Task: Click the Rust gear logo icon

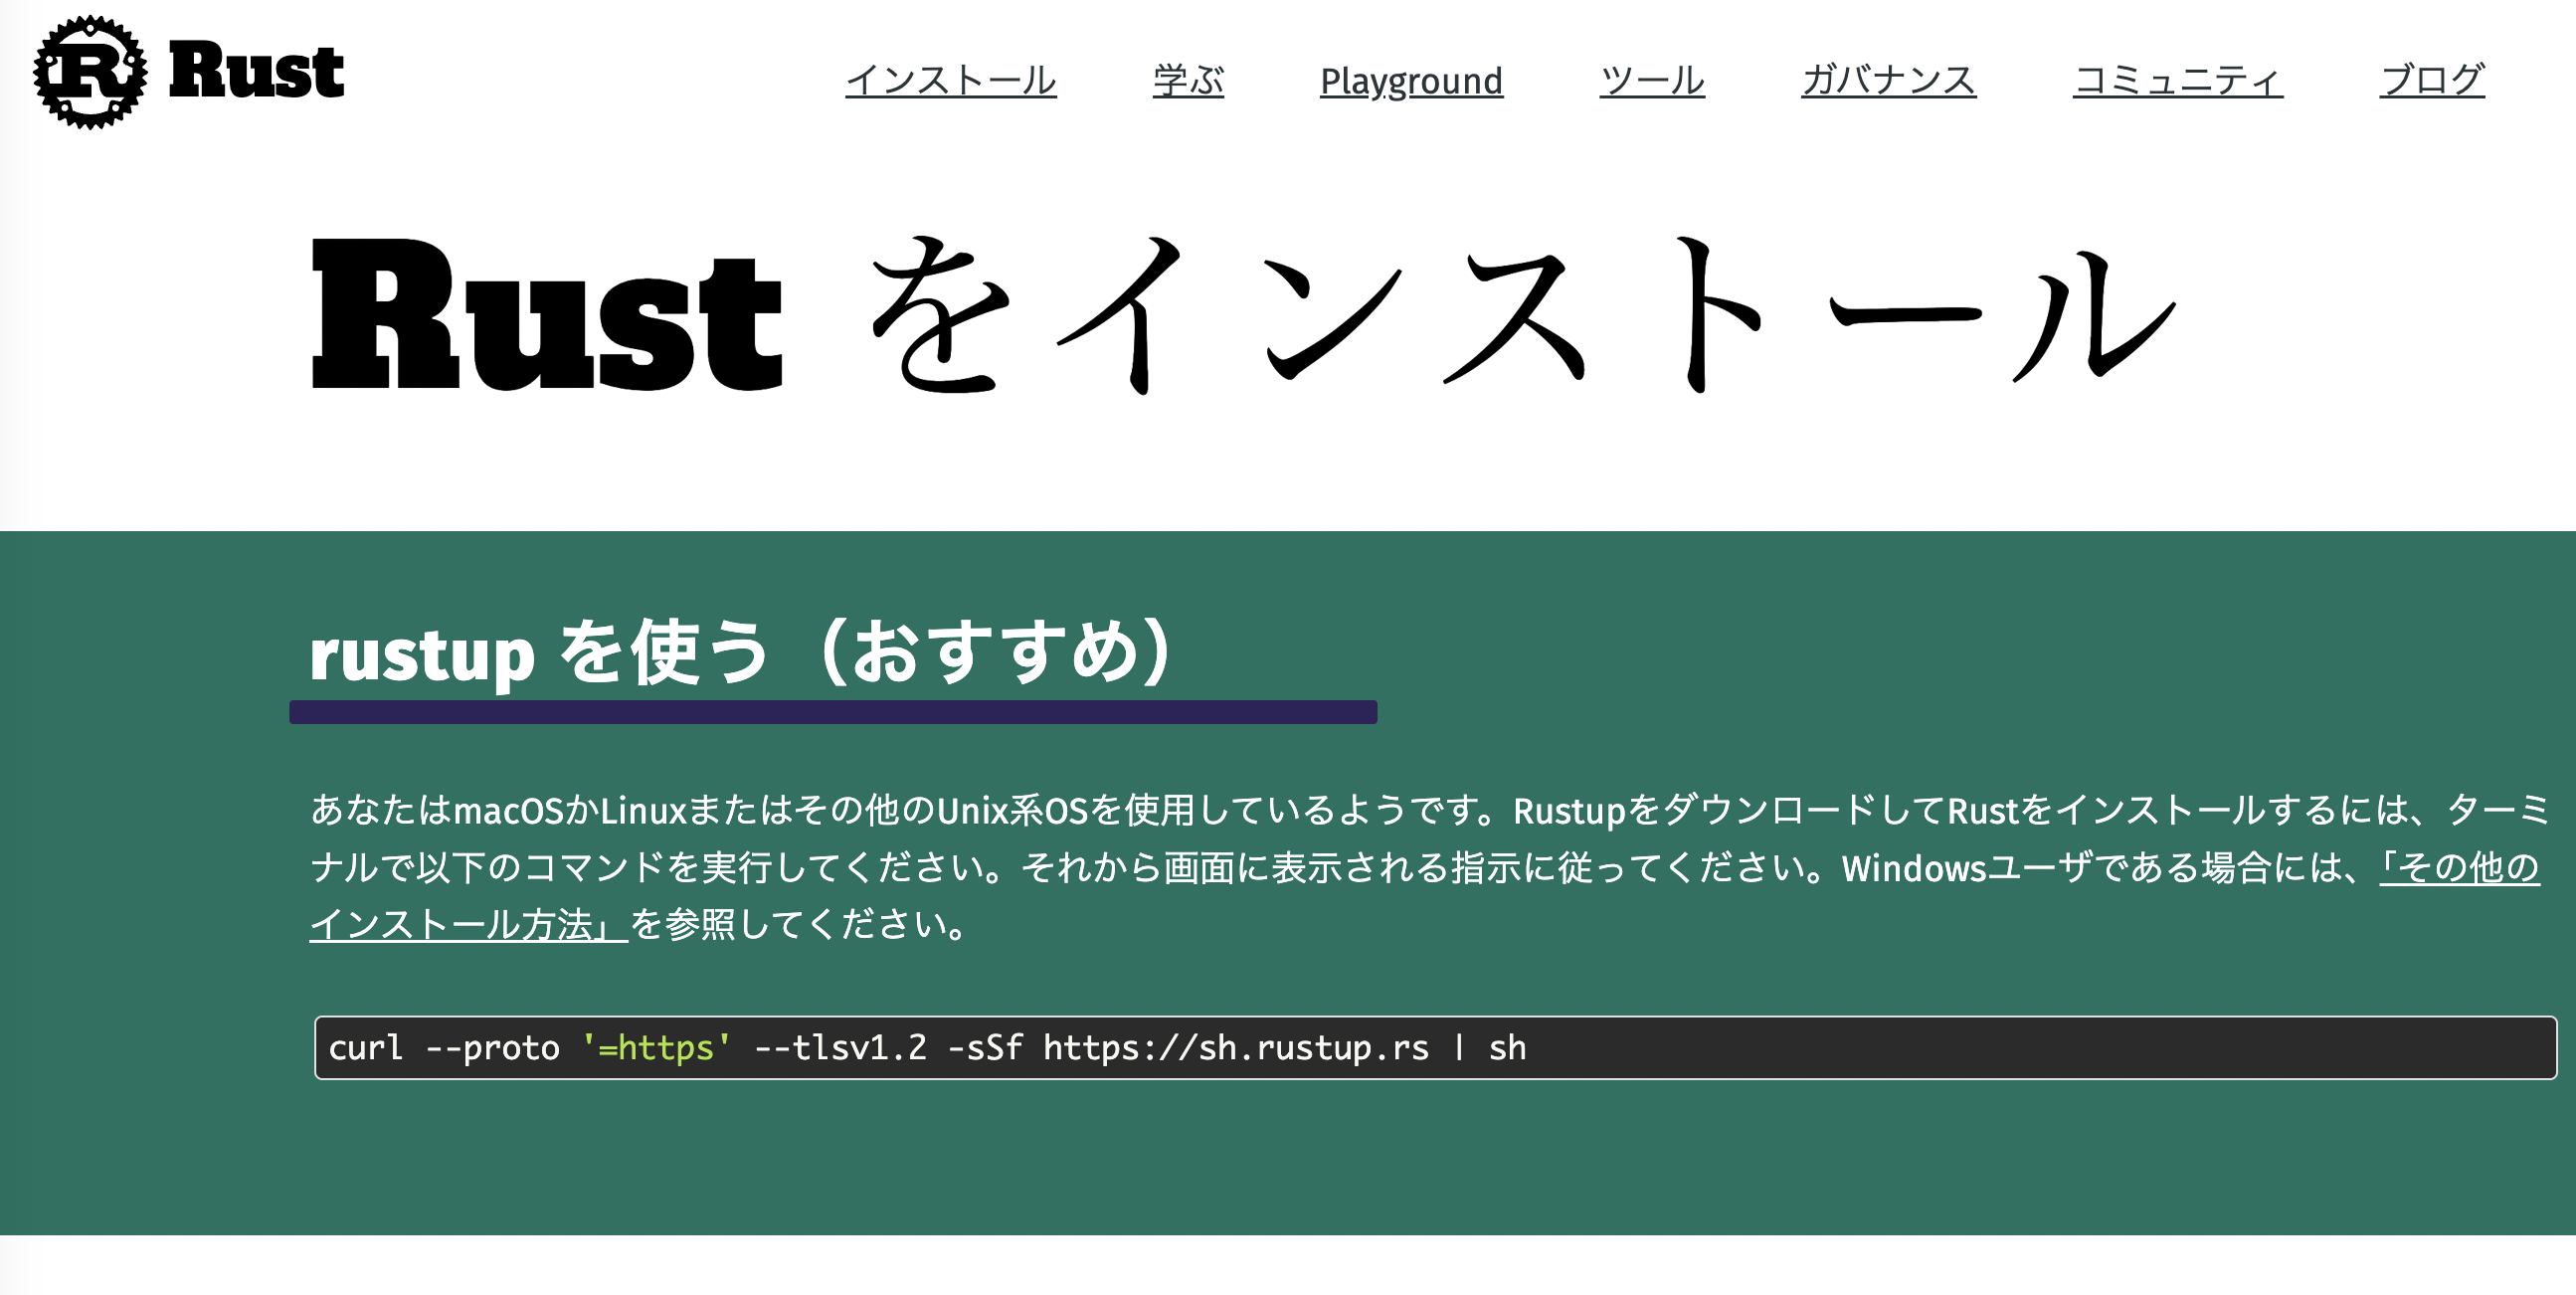Action: click(x=90, y=72)
